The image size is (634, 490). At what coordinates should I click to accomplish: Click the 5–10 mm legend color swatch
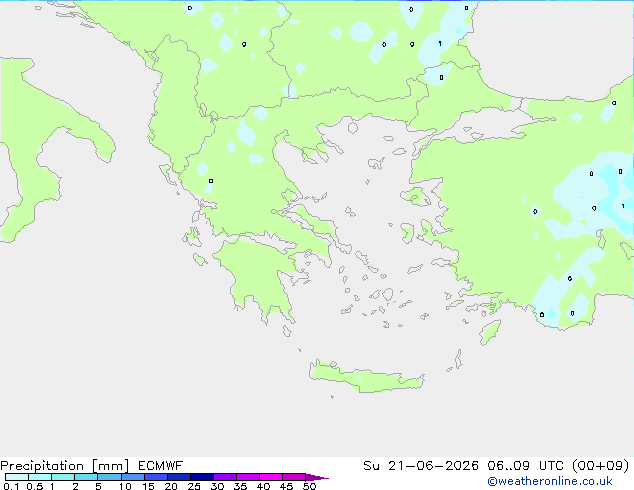click(x=109, y=477)
